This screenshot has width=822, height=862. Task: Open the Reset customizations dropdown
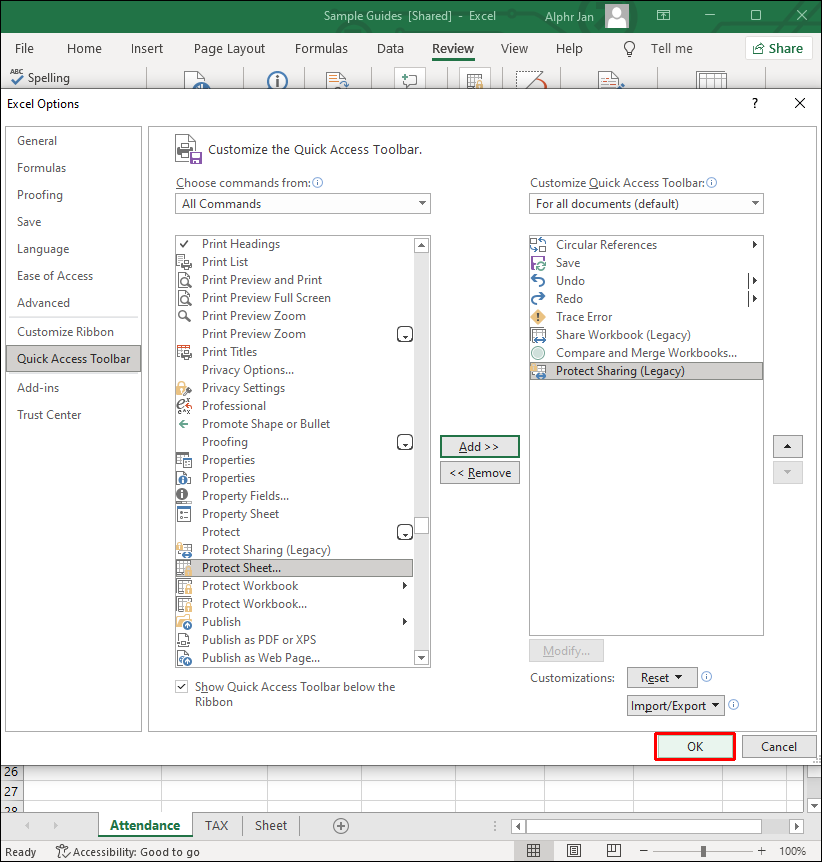pos(662,678)
